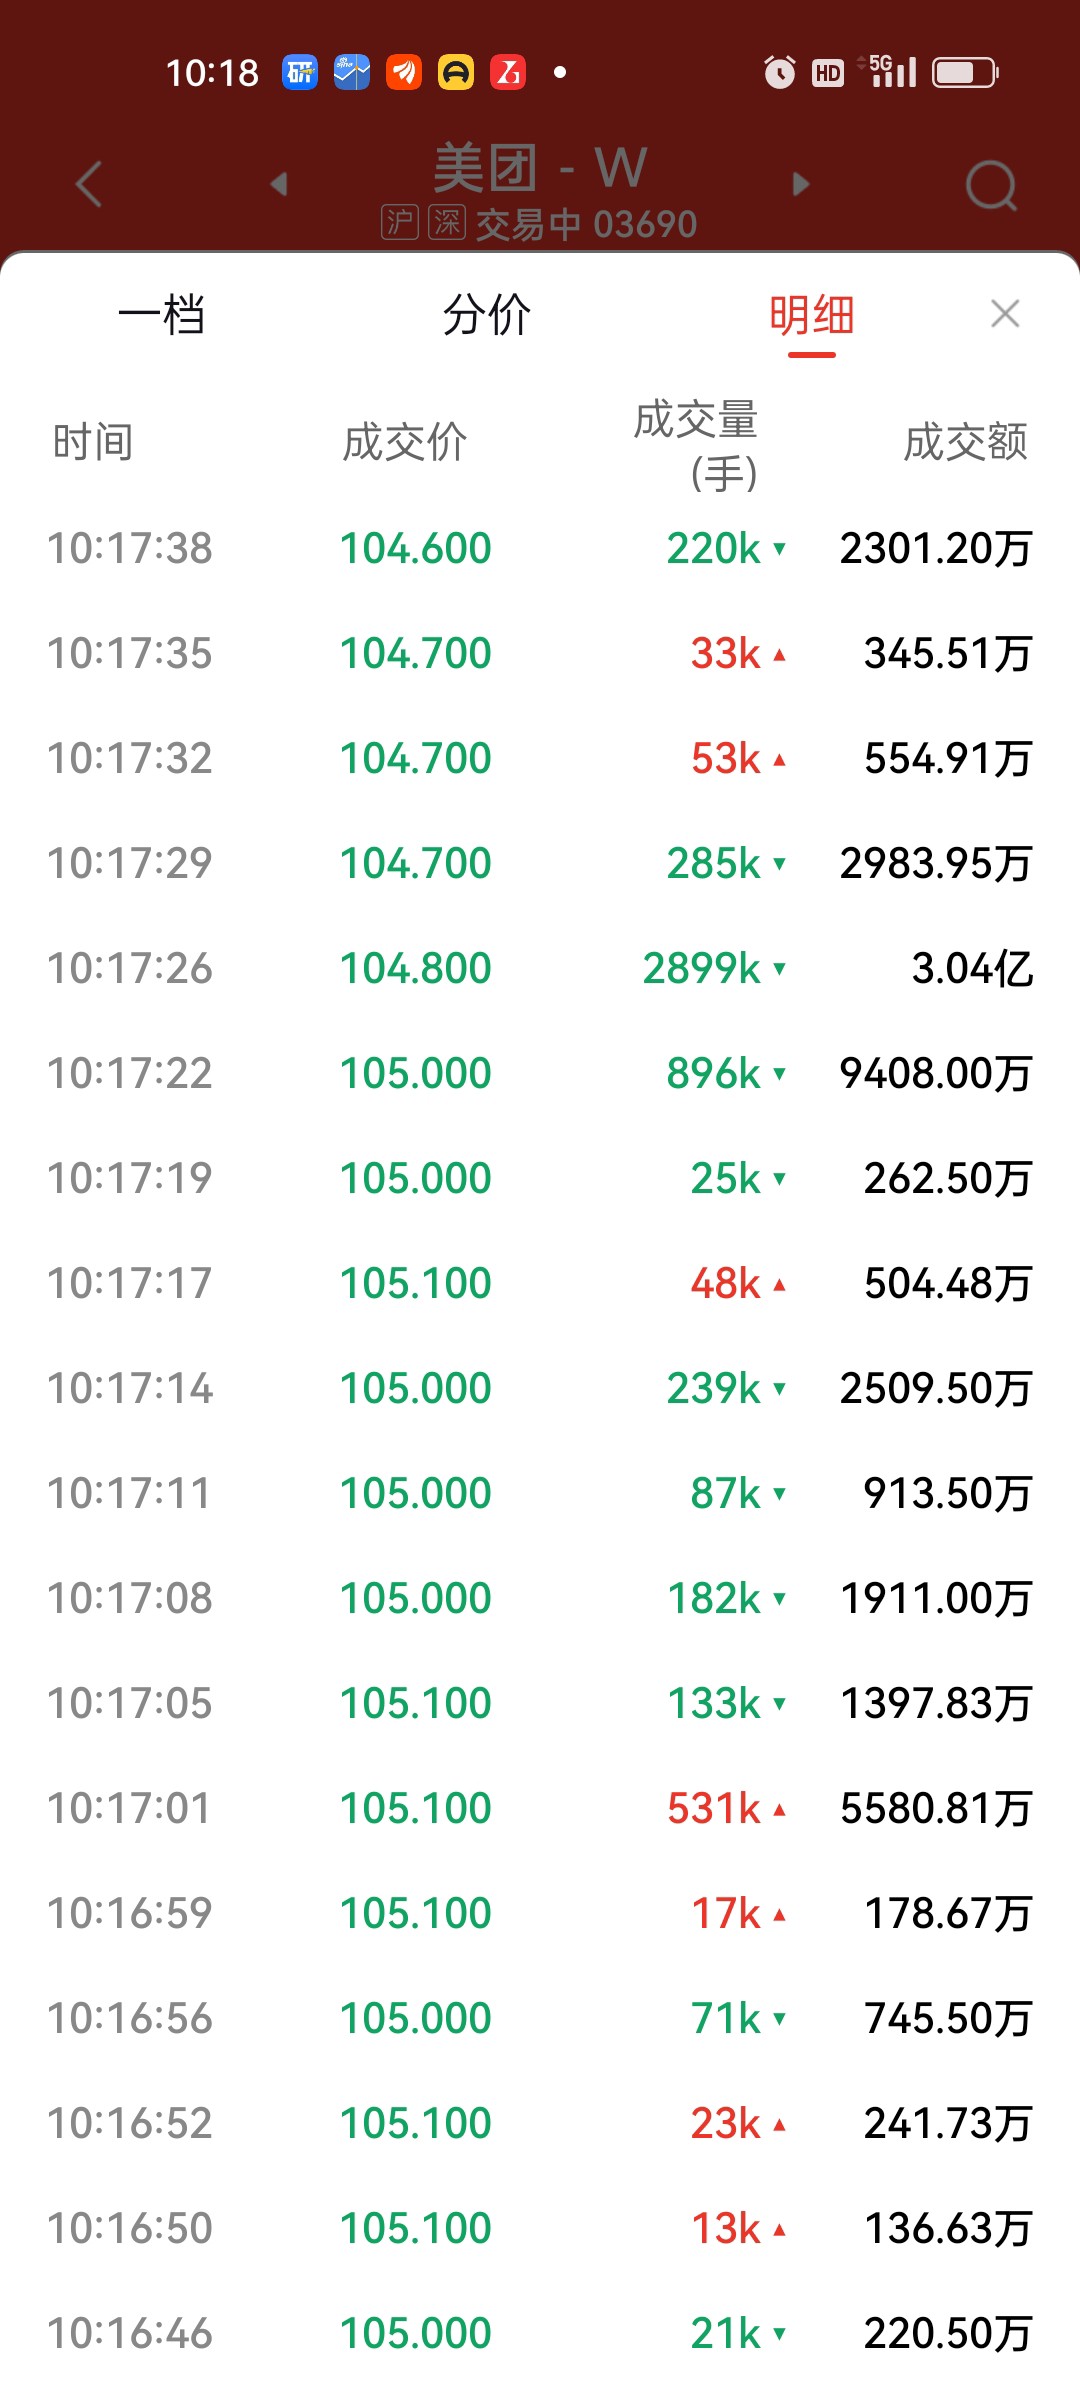The height and width of the screenshot is (2400, 1080).
Task: Select the 10:17:38 trade at 104.600
Action: point(540,548)
